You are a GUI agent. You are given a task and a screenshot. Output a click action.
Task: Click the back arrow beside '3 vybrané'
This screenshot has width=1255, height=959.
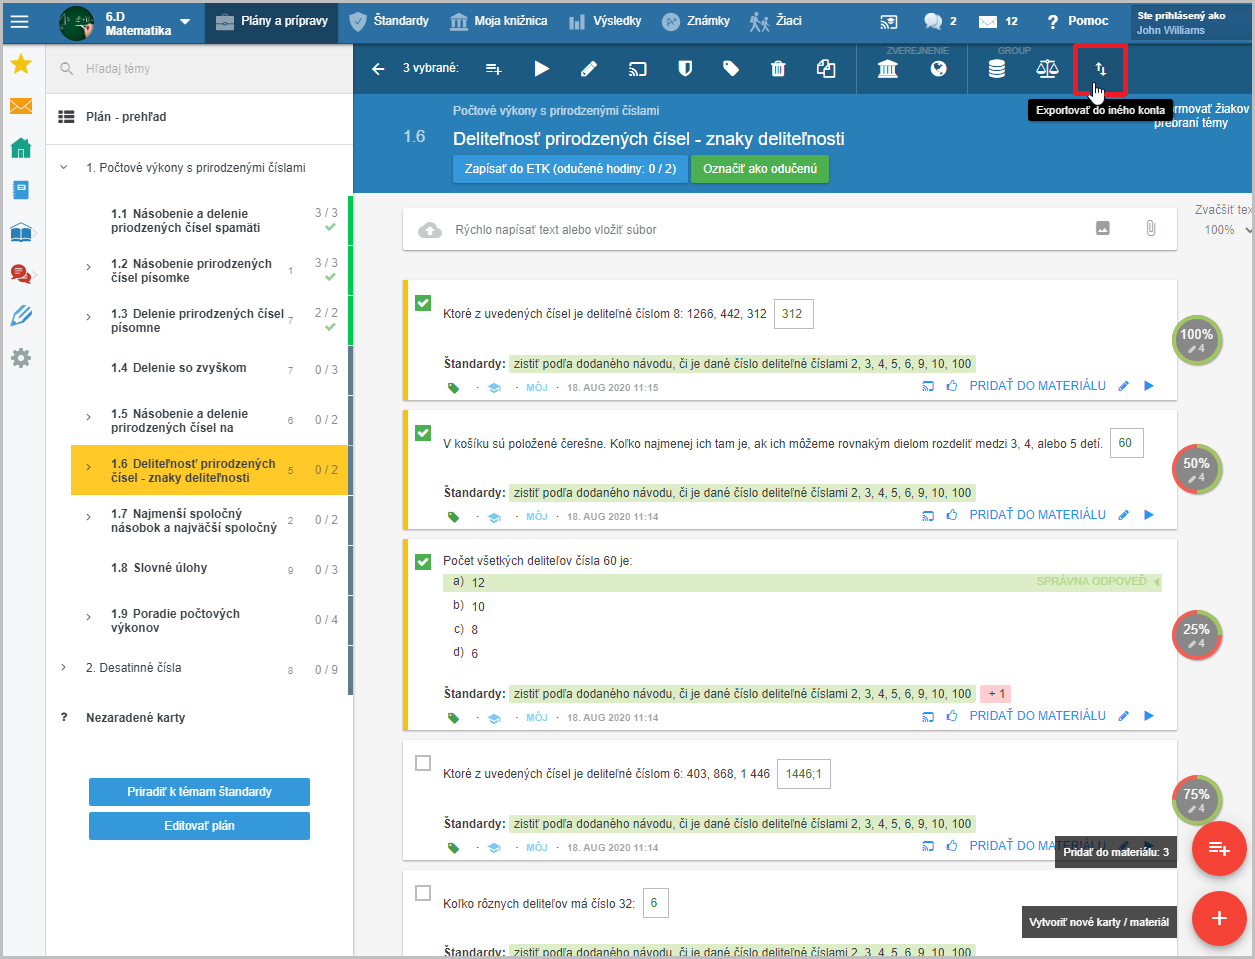378,69
